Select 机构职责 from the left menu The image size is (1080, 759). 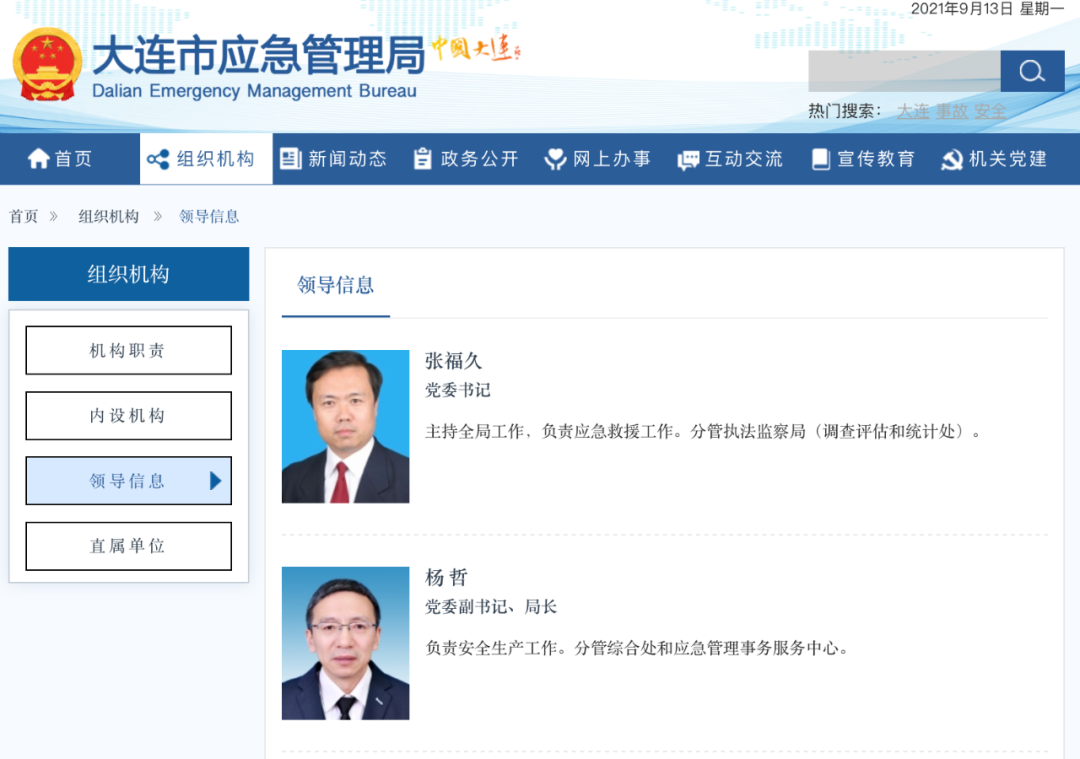coord(128,350)
